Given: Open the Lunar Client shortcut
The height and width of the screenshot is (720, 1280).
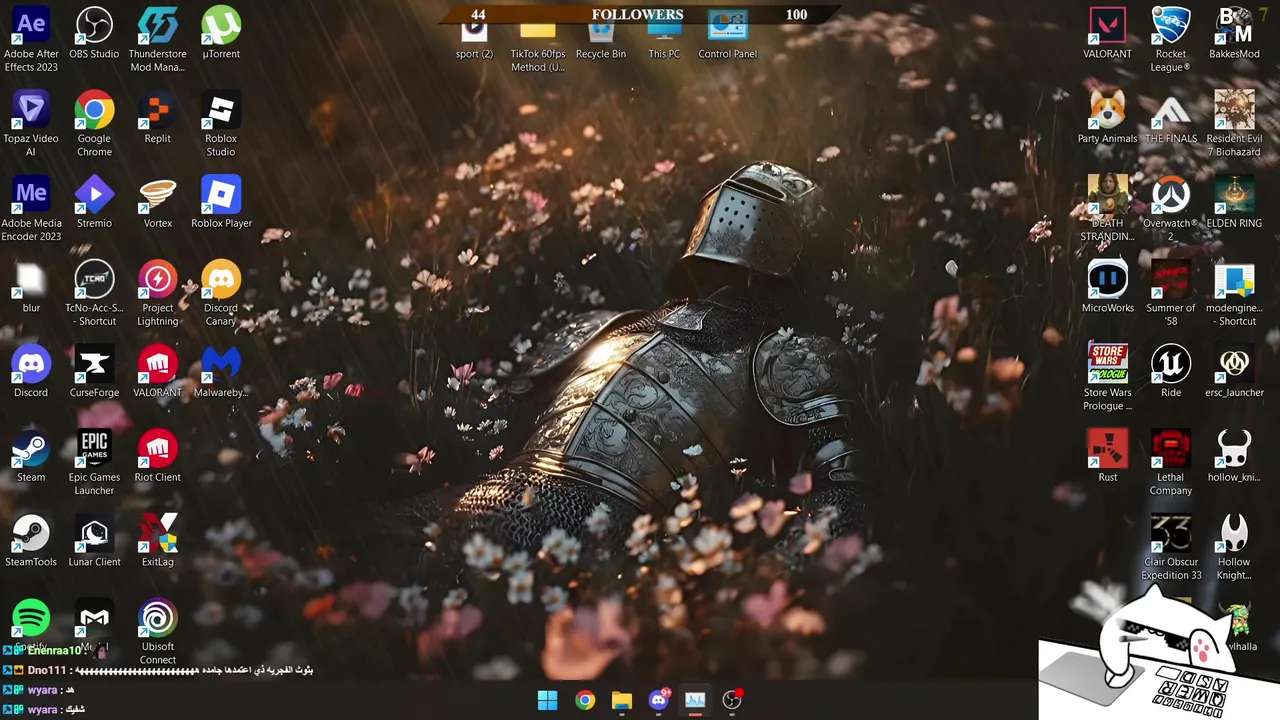Looking at the screenshot, I should click(94, 542).
